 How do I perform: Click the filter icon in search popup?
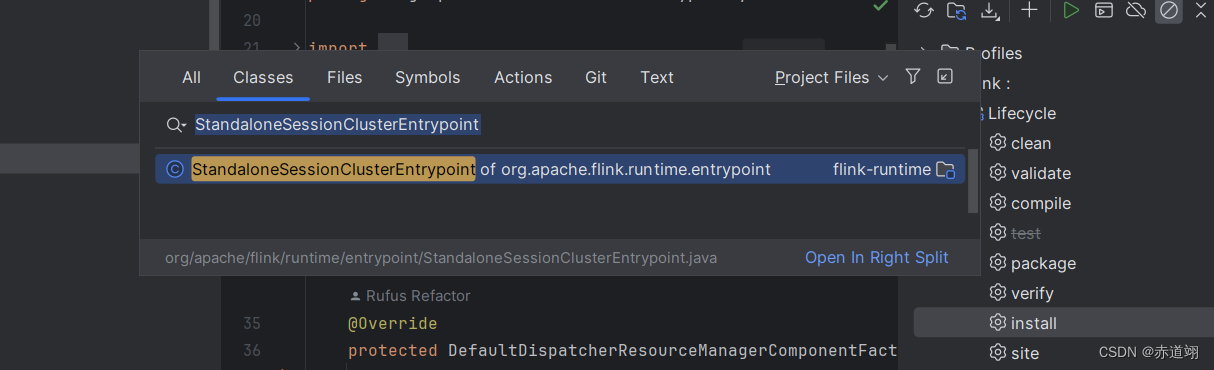point(912,77)
